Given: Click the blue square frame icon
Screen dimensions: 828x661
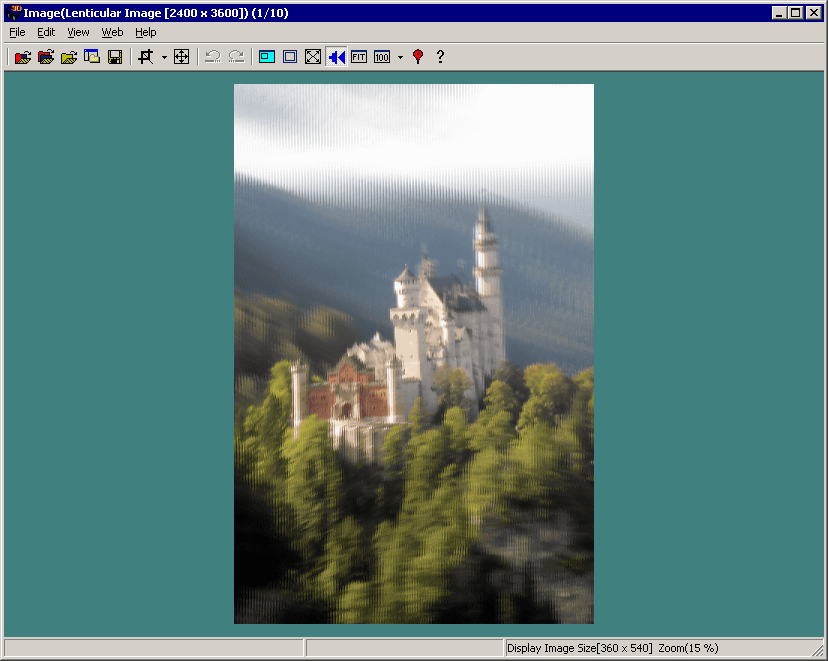Looking at the screenshot, I should click(x=290, y=56).
